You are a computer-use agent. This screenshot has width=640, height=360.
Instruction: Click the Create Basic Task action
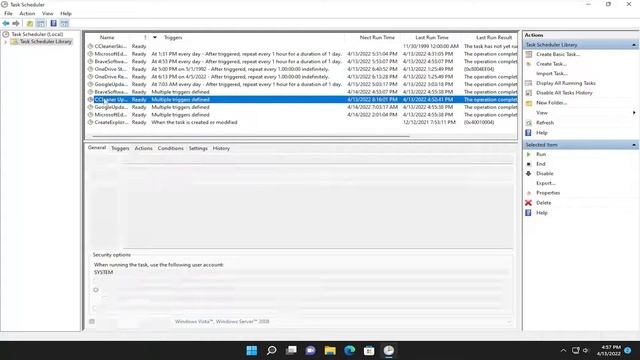pos(558,54)
